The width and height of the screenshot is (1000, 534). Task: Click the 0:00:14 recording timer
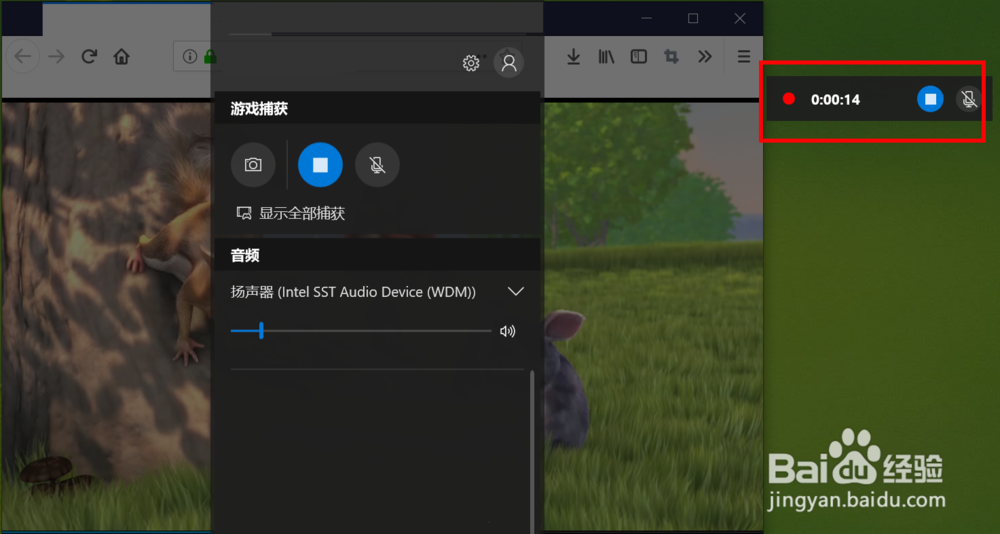[x=835, y=100]
